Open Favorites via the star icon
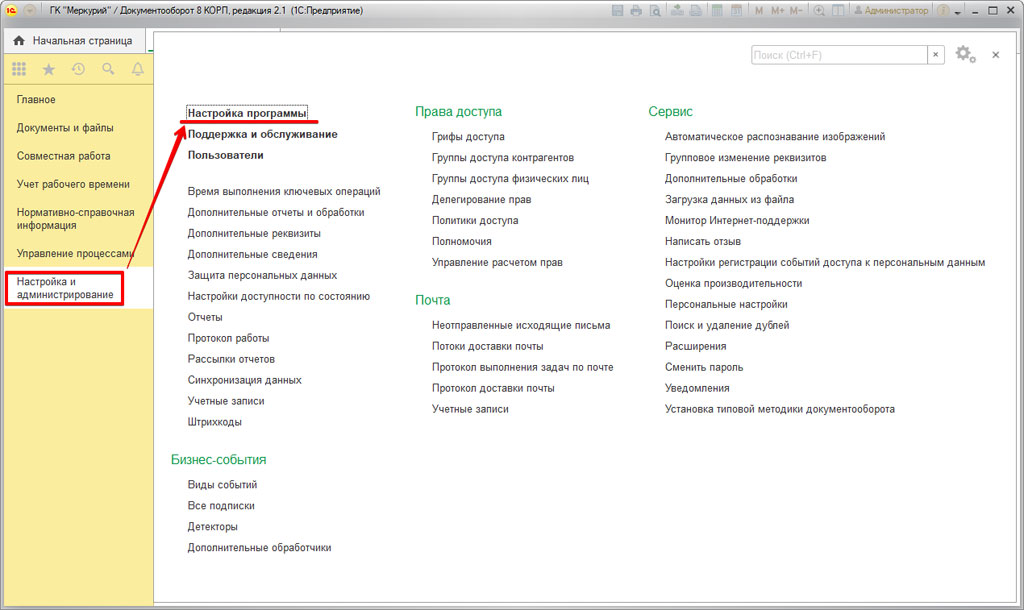The width and height of the screenshot is (1024, 610). [48, 69]
